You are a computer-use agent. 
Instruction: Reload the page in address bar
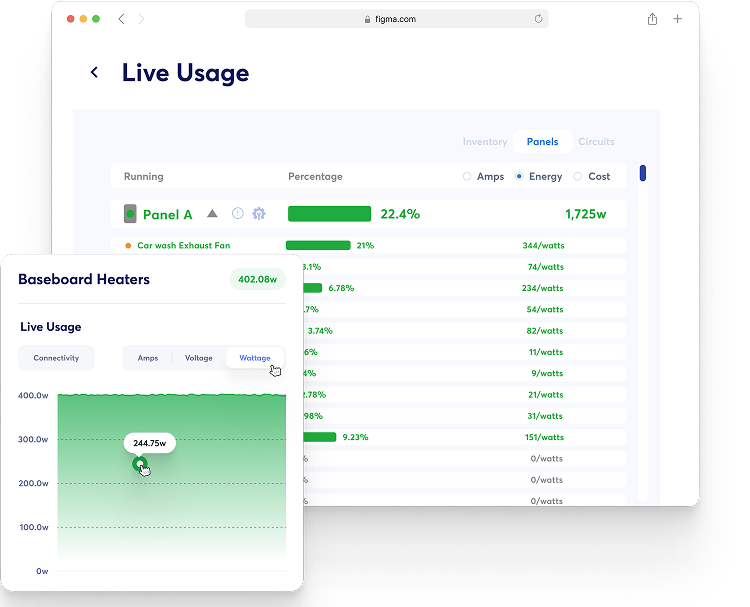[x=539, y=19]
